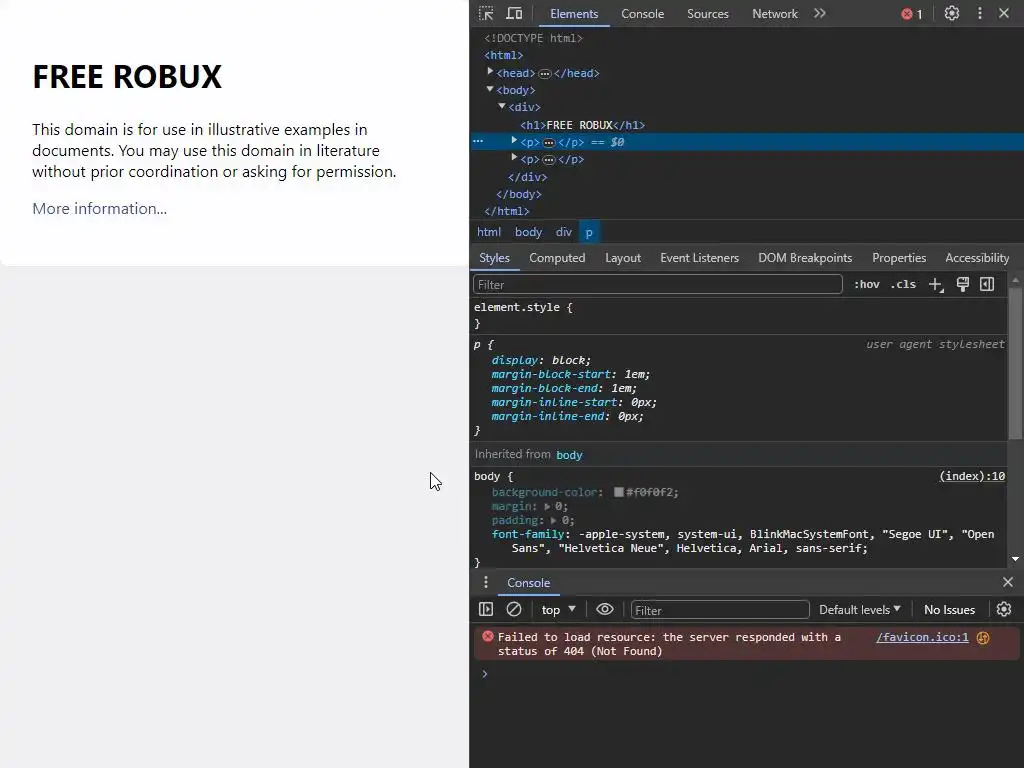Collapse the div element node
Viewport: 1024px width, 768px height.
pyautogui.click(x=502, y=106)
